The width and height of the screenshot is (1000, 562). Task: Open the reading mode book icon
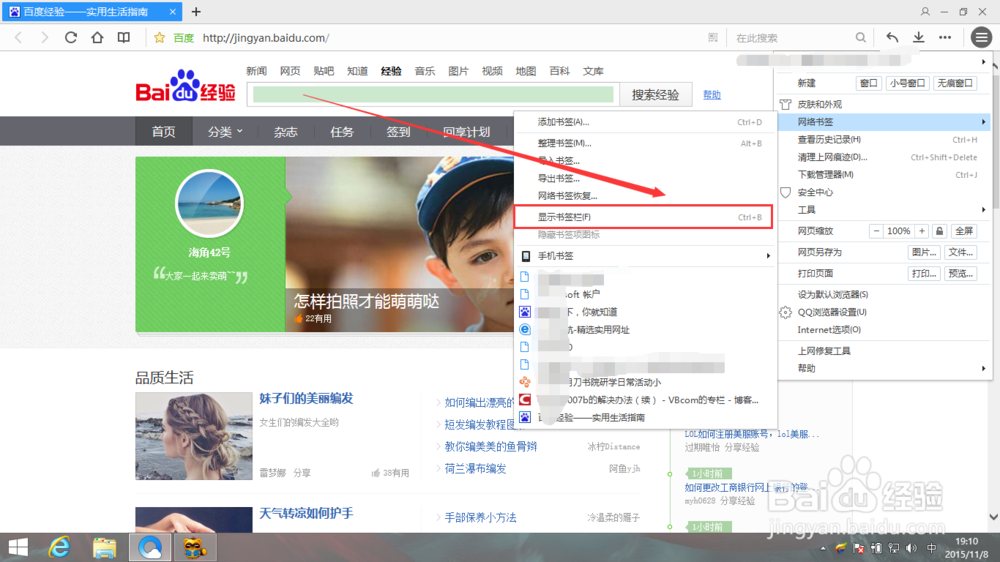point(124,38)
